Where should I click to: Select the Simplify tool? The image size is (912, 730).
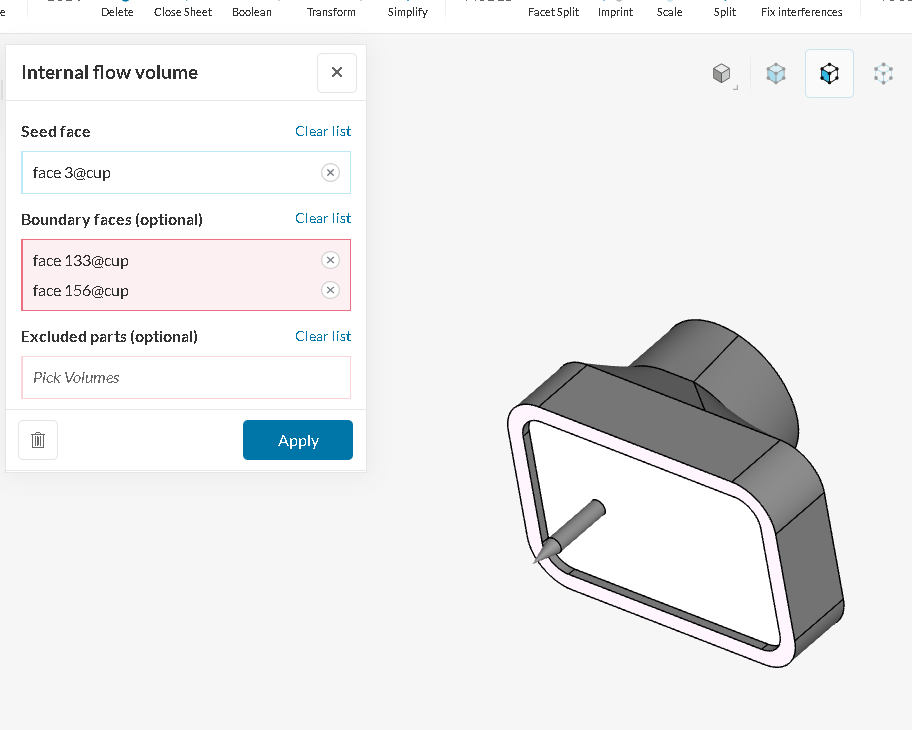(408, 12)
